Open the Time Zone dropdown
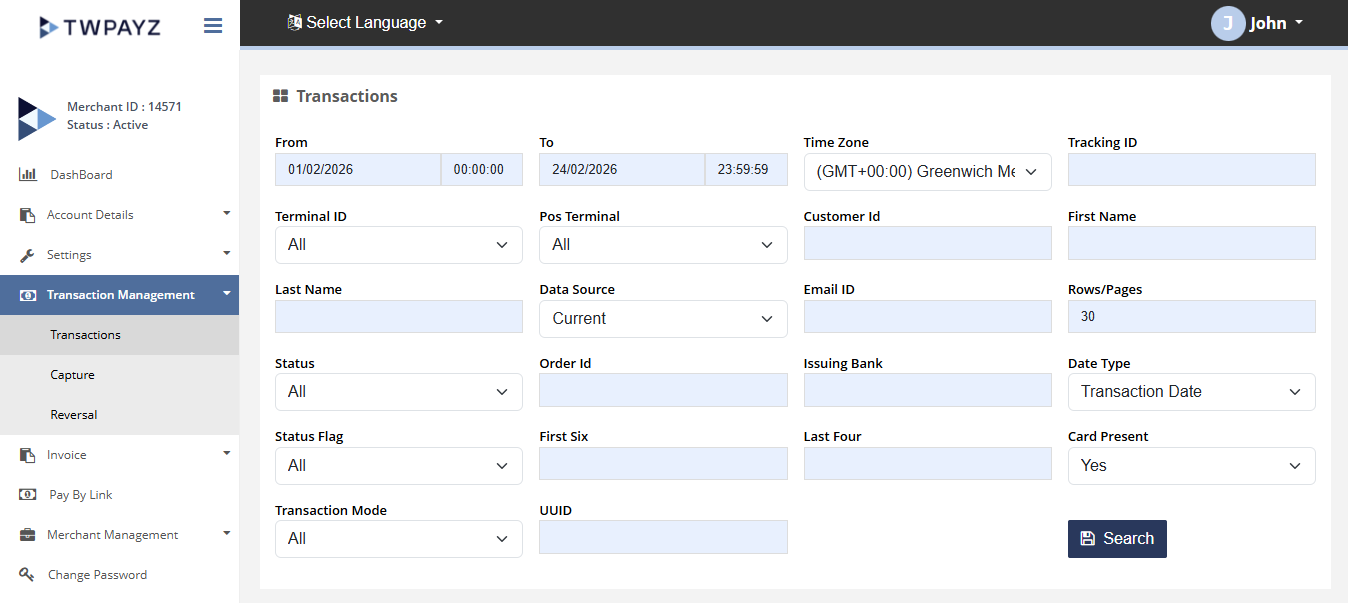Viewport: 1348px width, 603px height. (927, 172)
